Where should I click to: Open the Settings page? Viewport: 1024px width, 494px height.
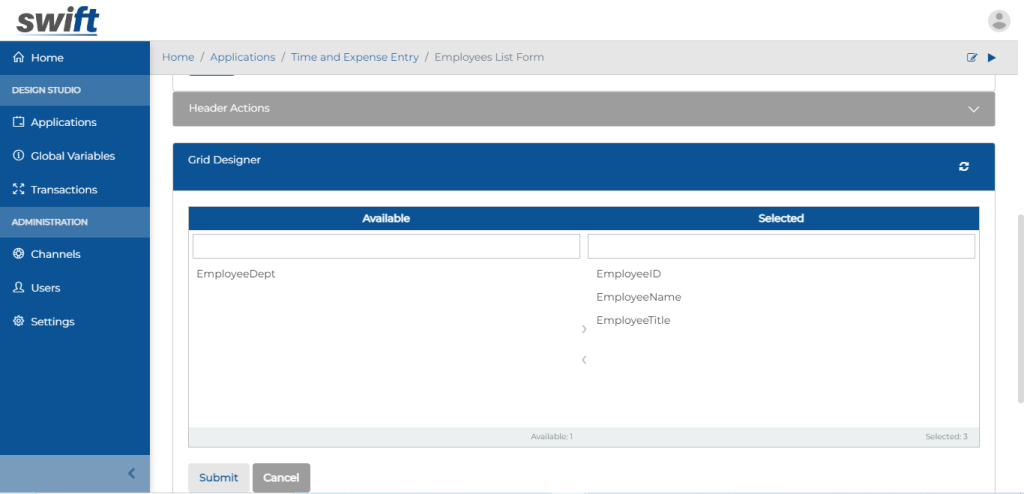52,322
